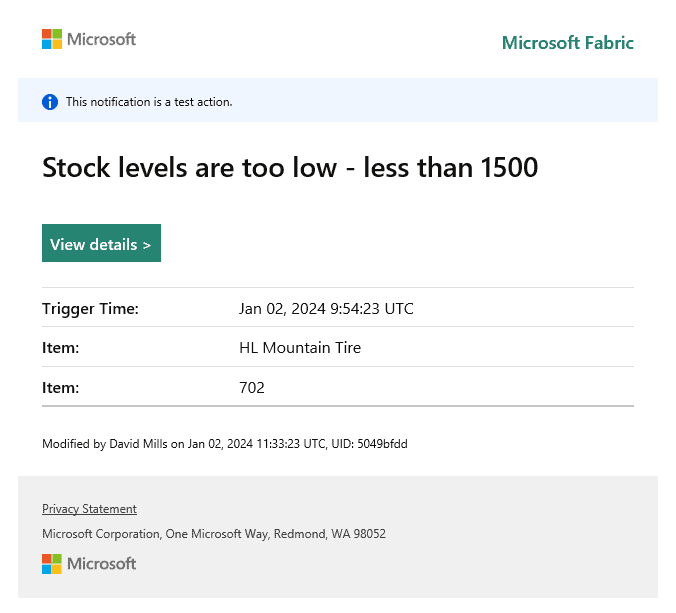Open the View details button
The image size is (676, 613).
pyautogui.click(x=101, y=244)
